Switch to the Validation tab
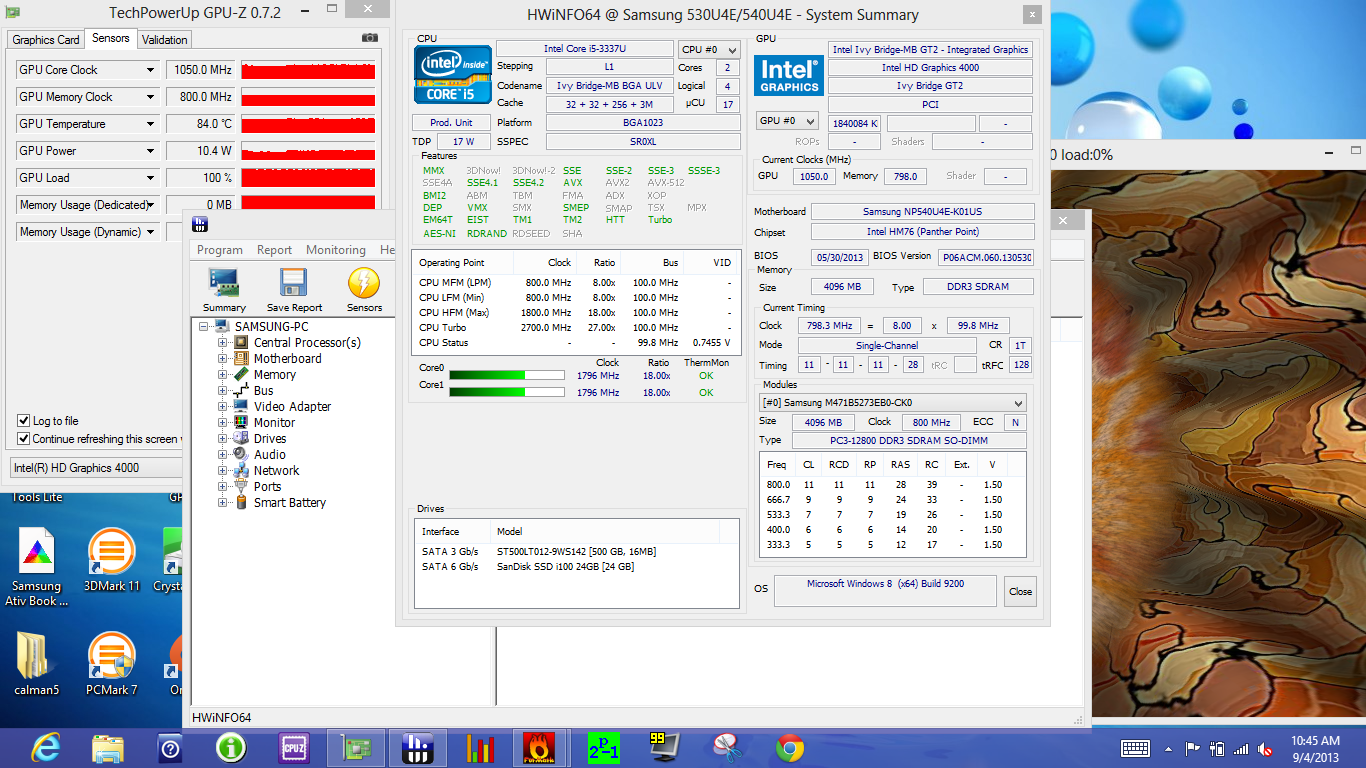Viewport: 1366px width, 768px height. [x=164, y=40]
